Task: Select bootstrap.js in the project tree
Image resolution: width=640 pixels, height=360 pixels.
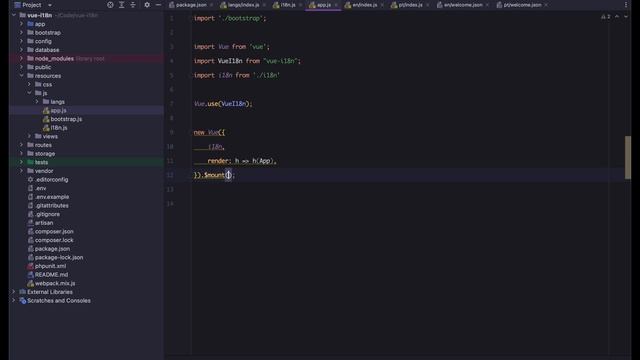Action: coord(66,119)
